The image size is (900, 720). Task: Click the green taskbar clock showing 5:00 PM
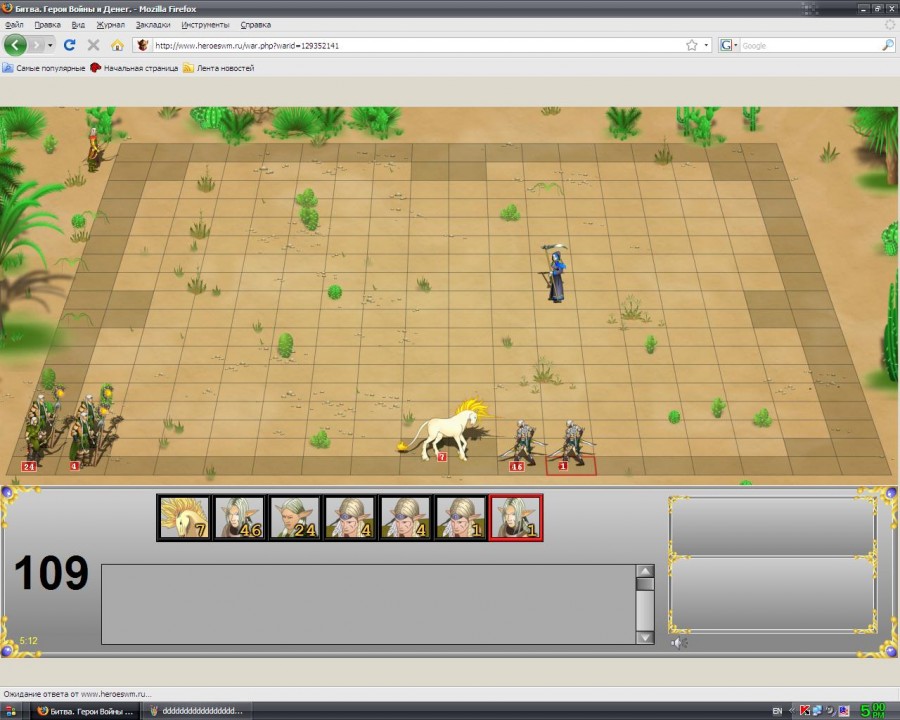pyautogui.click(x=872, y=711)
